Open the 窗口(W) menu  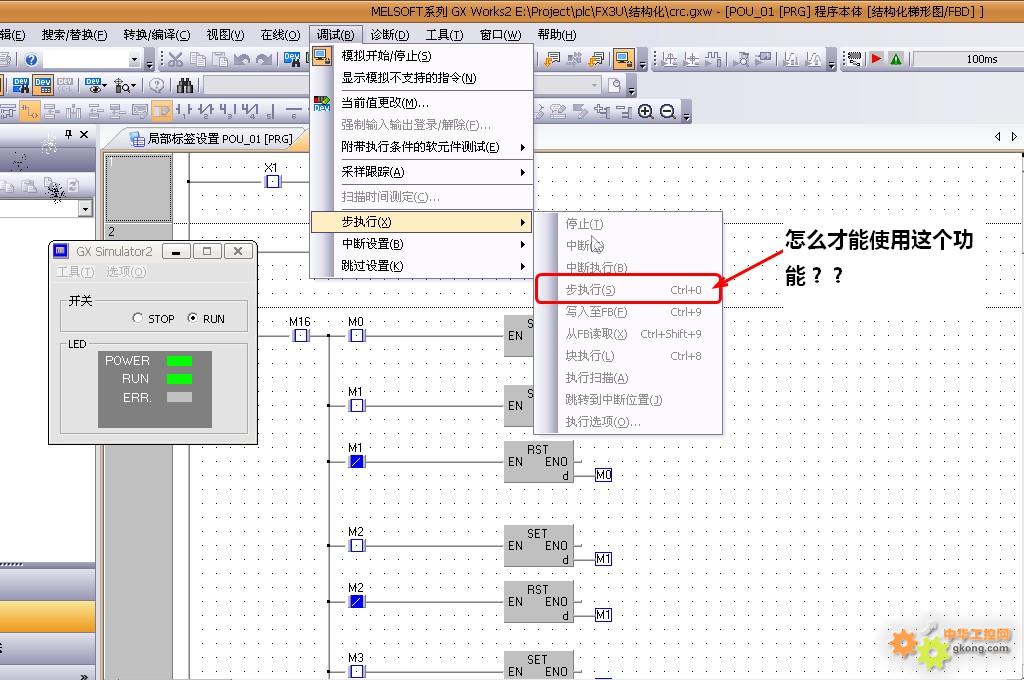pos(500,35)
